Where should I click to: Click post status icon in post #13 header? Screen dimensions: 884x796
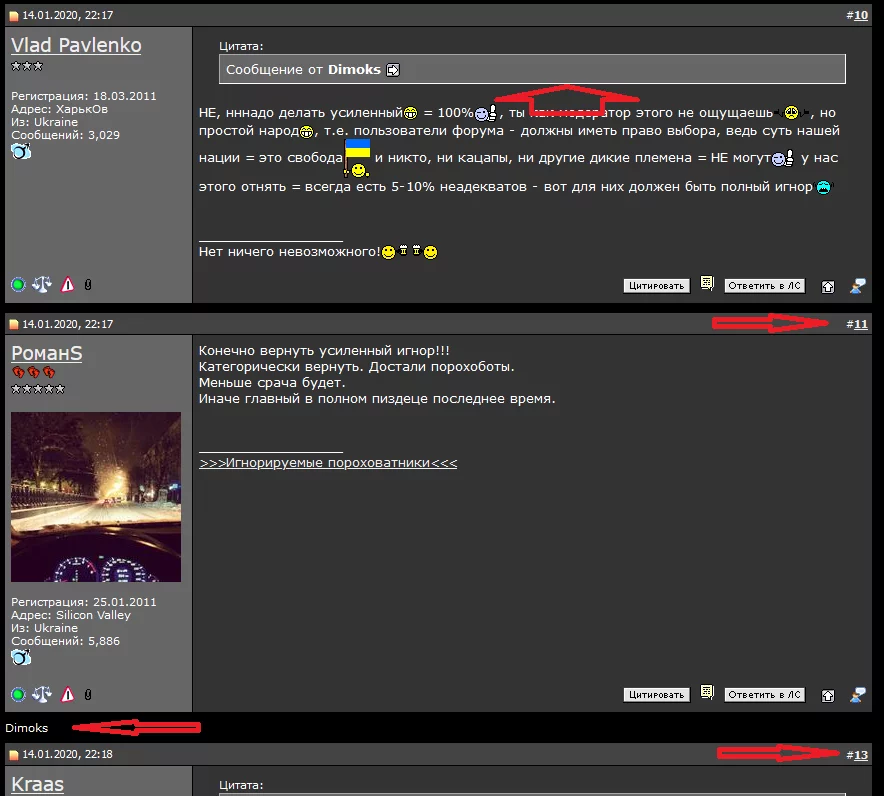[x=14, y=755]
